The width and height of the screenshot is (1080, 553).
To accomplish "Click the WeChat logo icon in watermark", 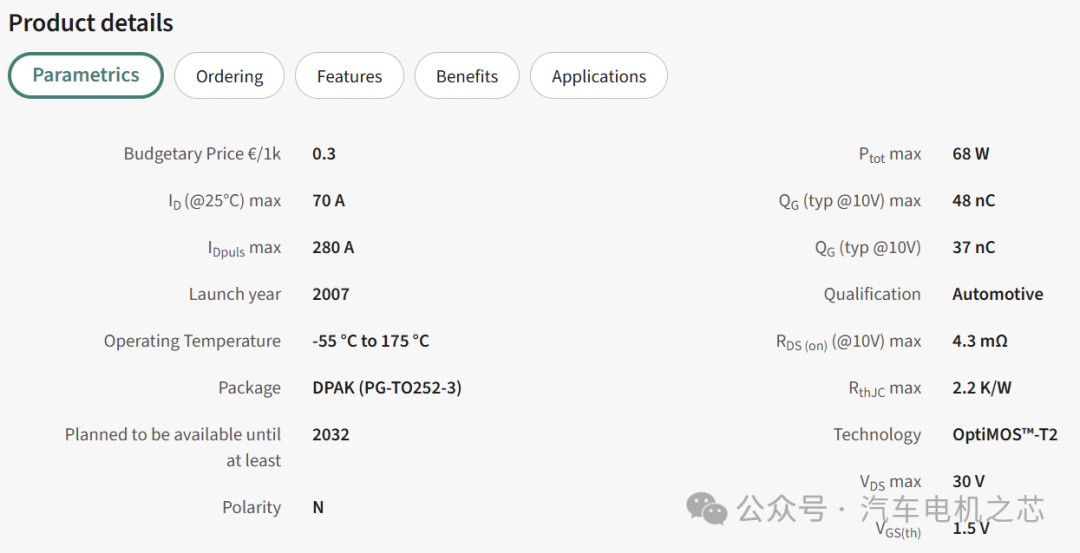I will [707, 508].
